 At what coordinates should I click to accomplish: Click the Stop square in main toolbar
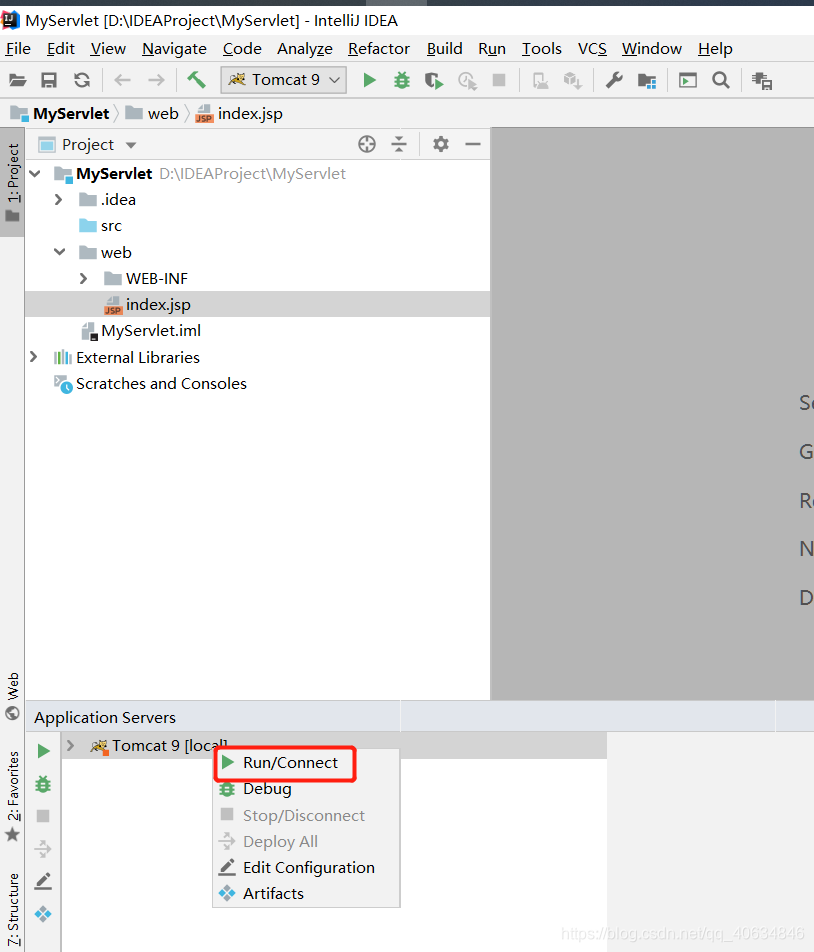click(x=499, y=80)
